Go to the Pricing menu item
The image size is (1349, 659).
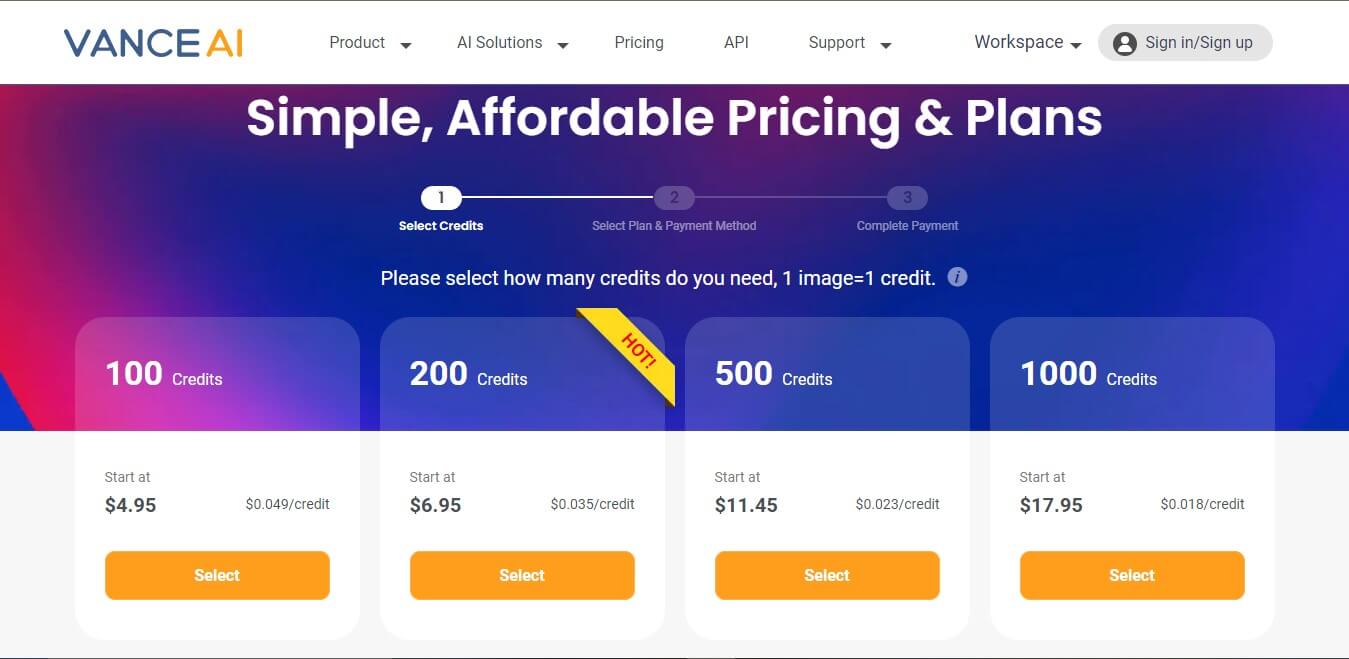coord(639,43)
